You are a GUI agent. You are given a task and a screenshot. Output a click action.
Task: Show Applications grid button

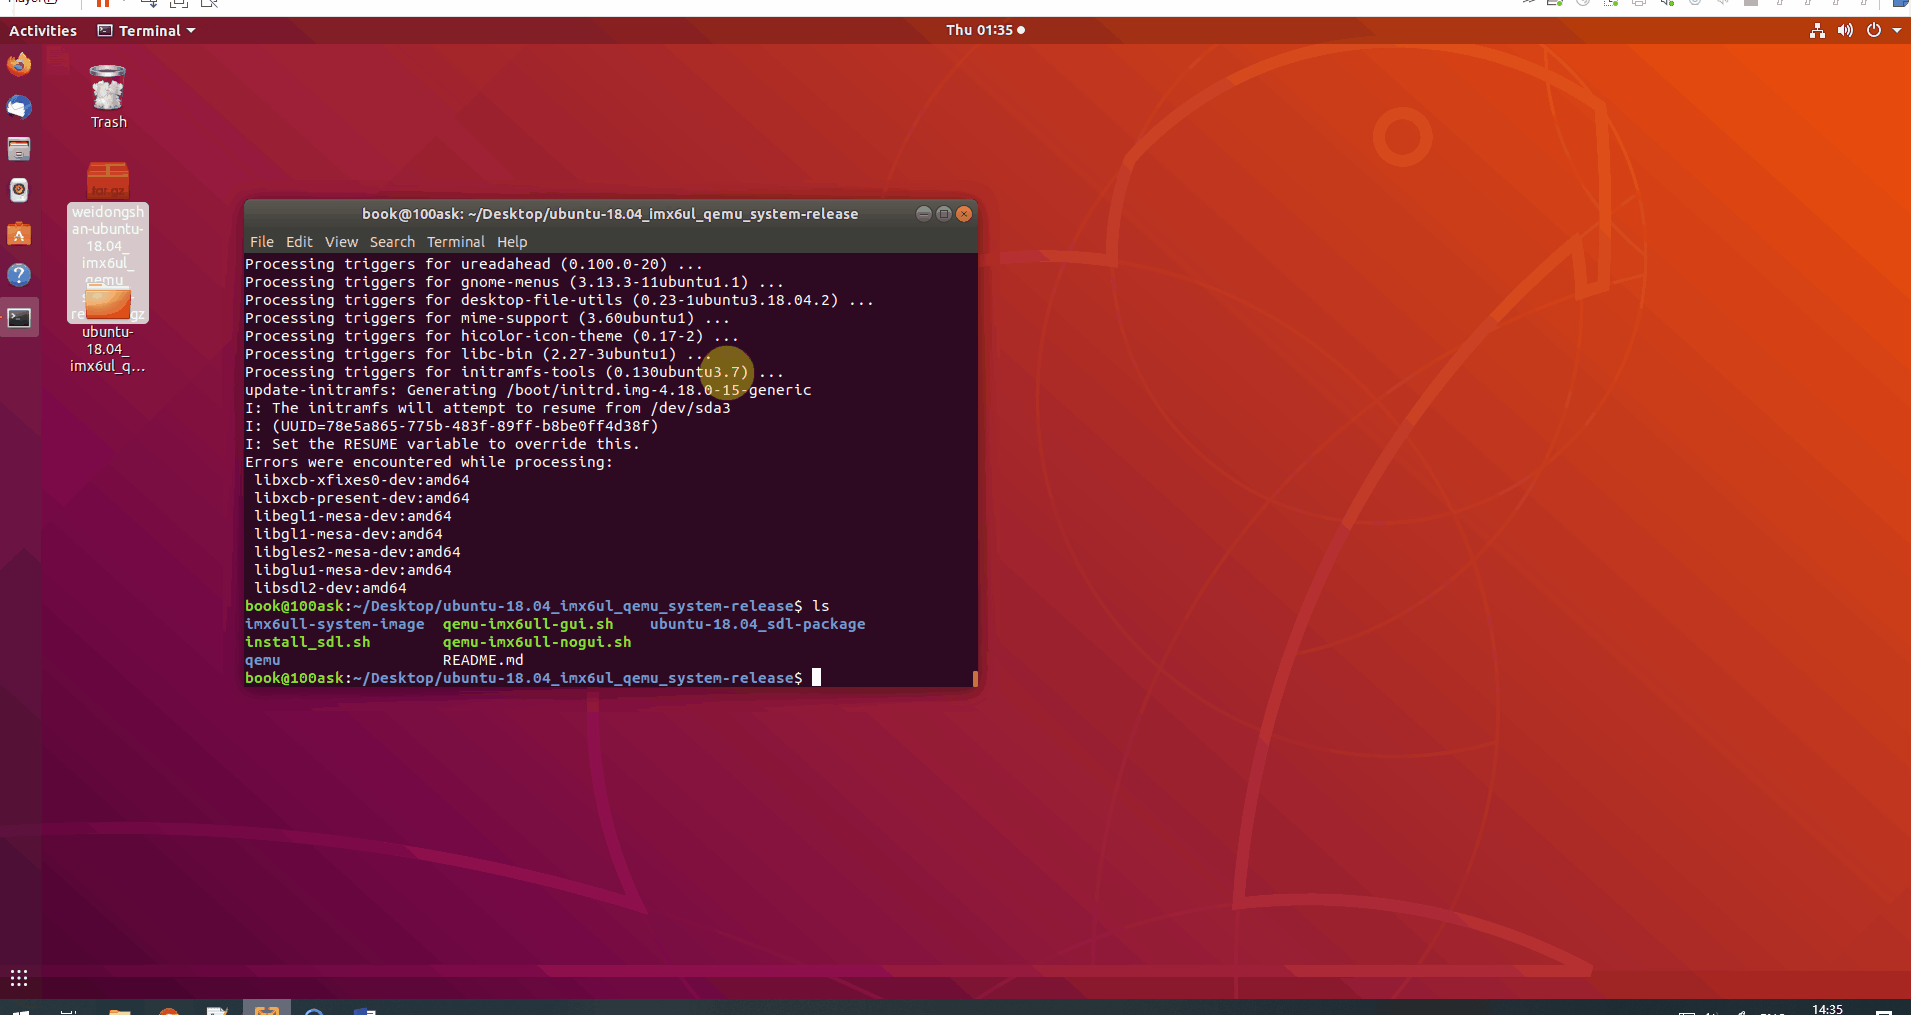(19, 978)
